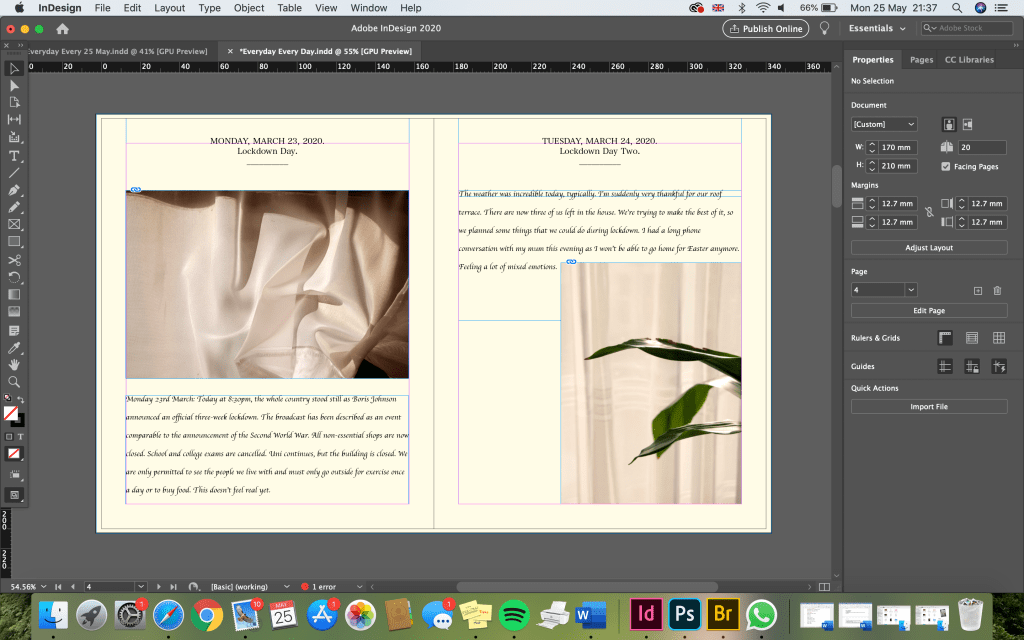Image resolution: width=1024 pixels, height=640 pixels.
Task: Expand the Page number dropdown in Properties
Action: point(910,290)
